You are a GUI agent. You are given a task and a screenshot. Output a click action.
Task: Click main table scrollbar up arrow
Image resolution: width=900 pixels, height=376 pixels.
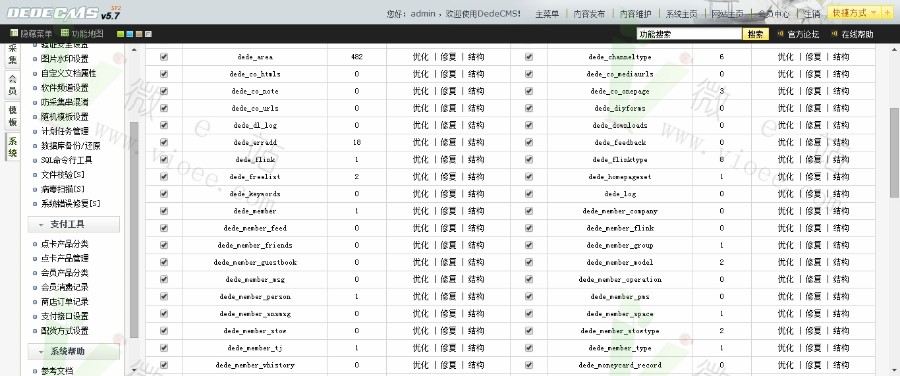pos(894,50)
